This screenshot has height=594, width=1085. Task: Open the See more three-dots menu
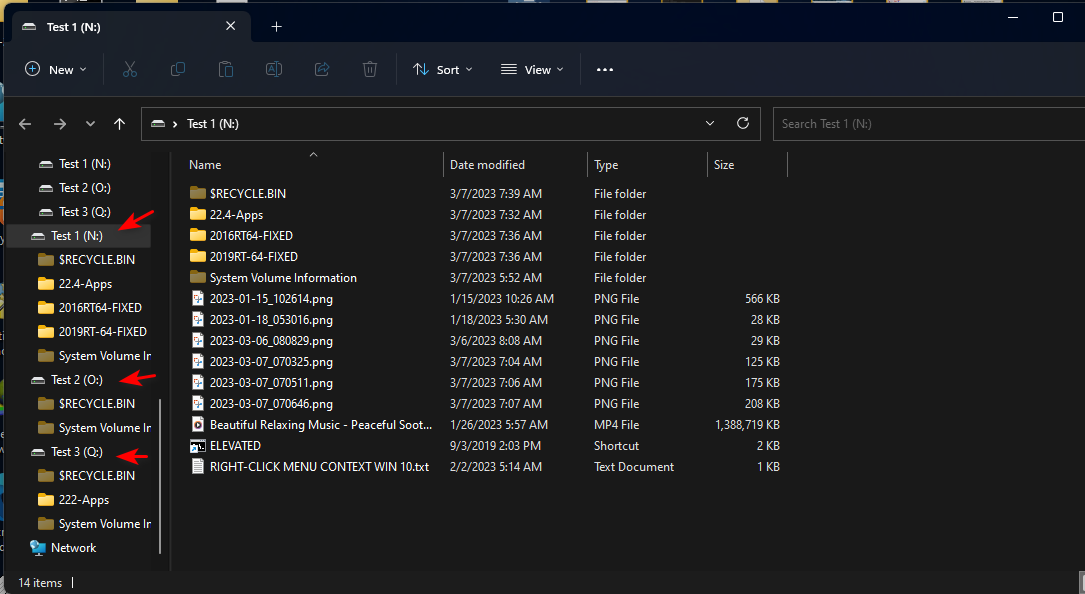(x=605, y=69)
